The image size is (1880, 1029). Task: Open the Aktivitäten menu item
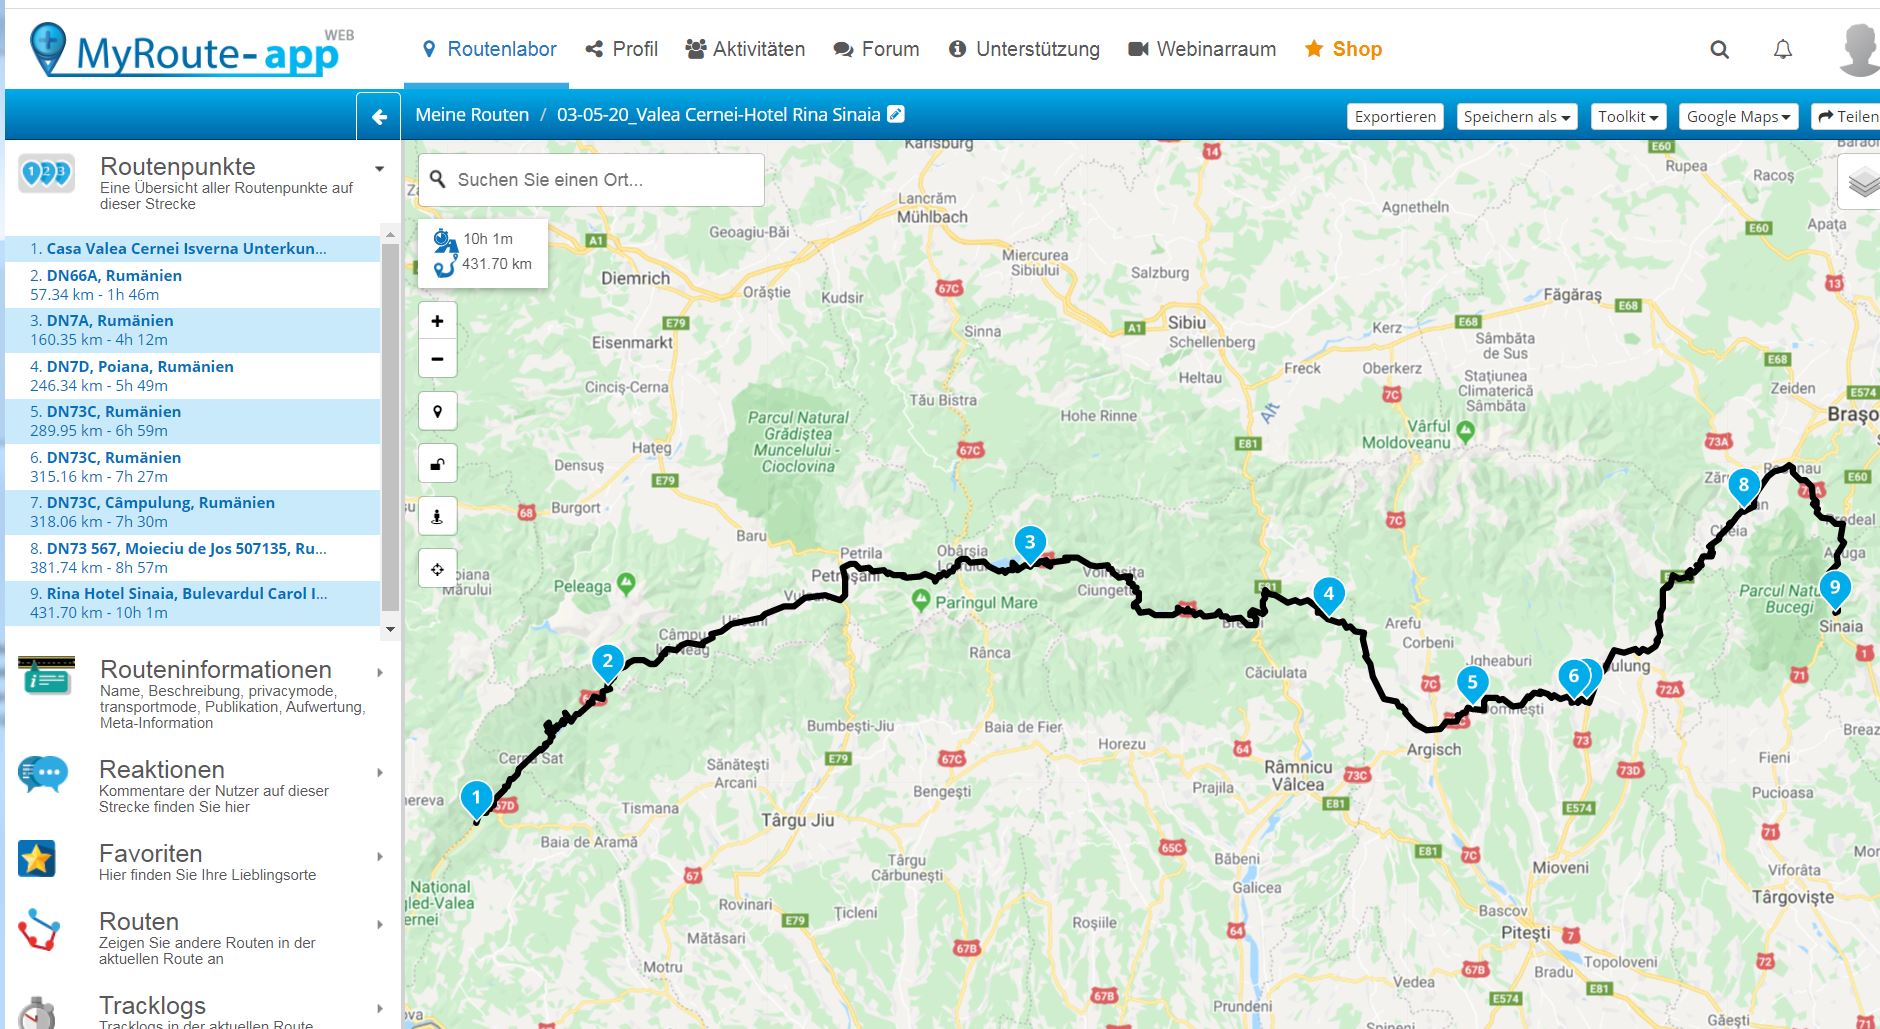(745, 49)
